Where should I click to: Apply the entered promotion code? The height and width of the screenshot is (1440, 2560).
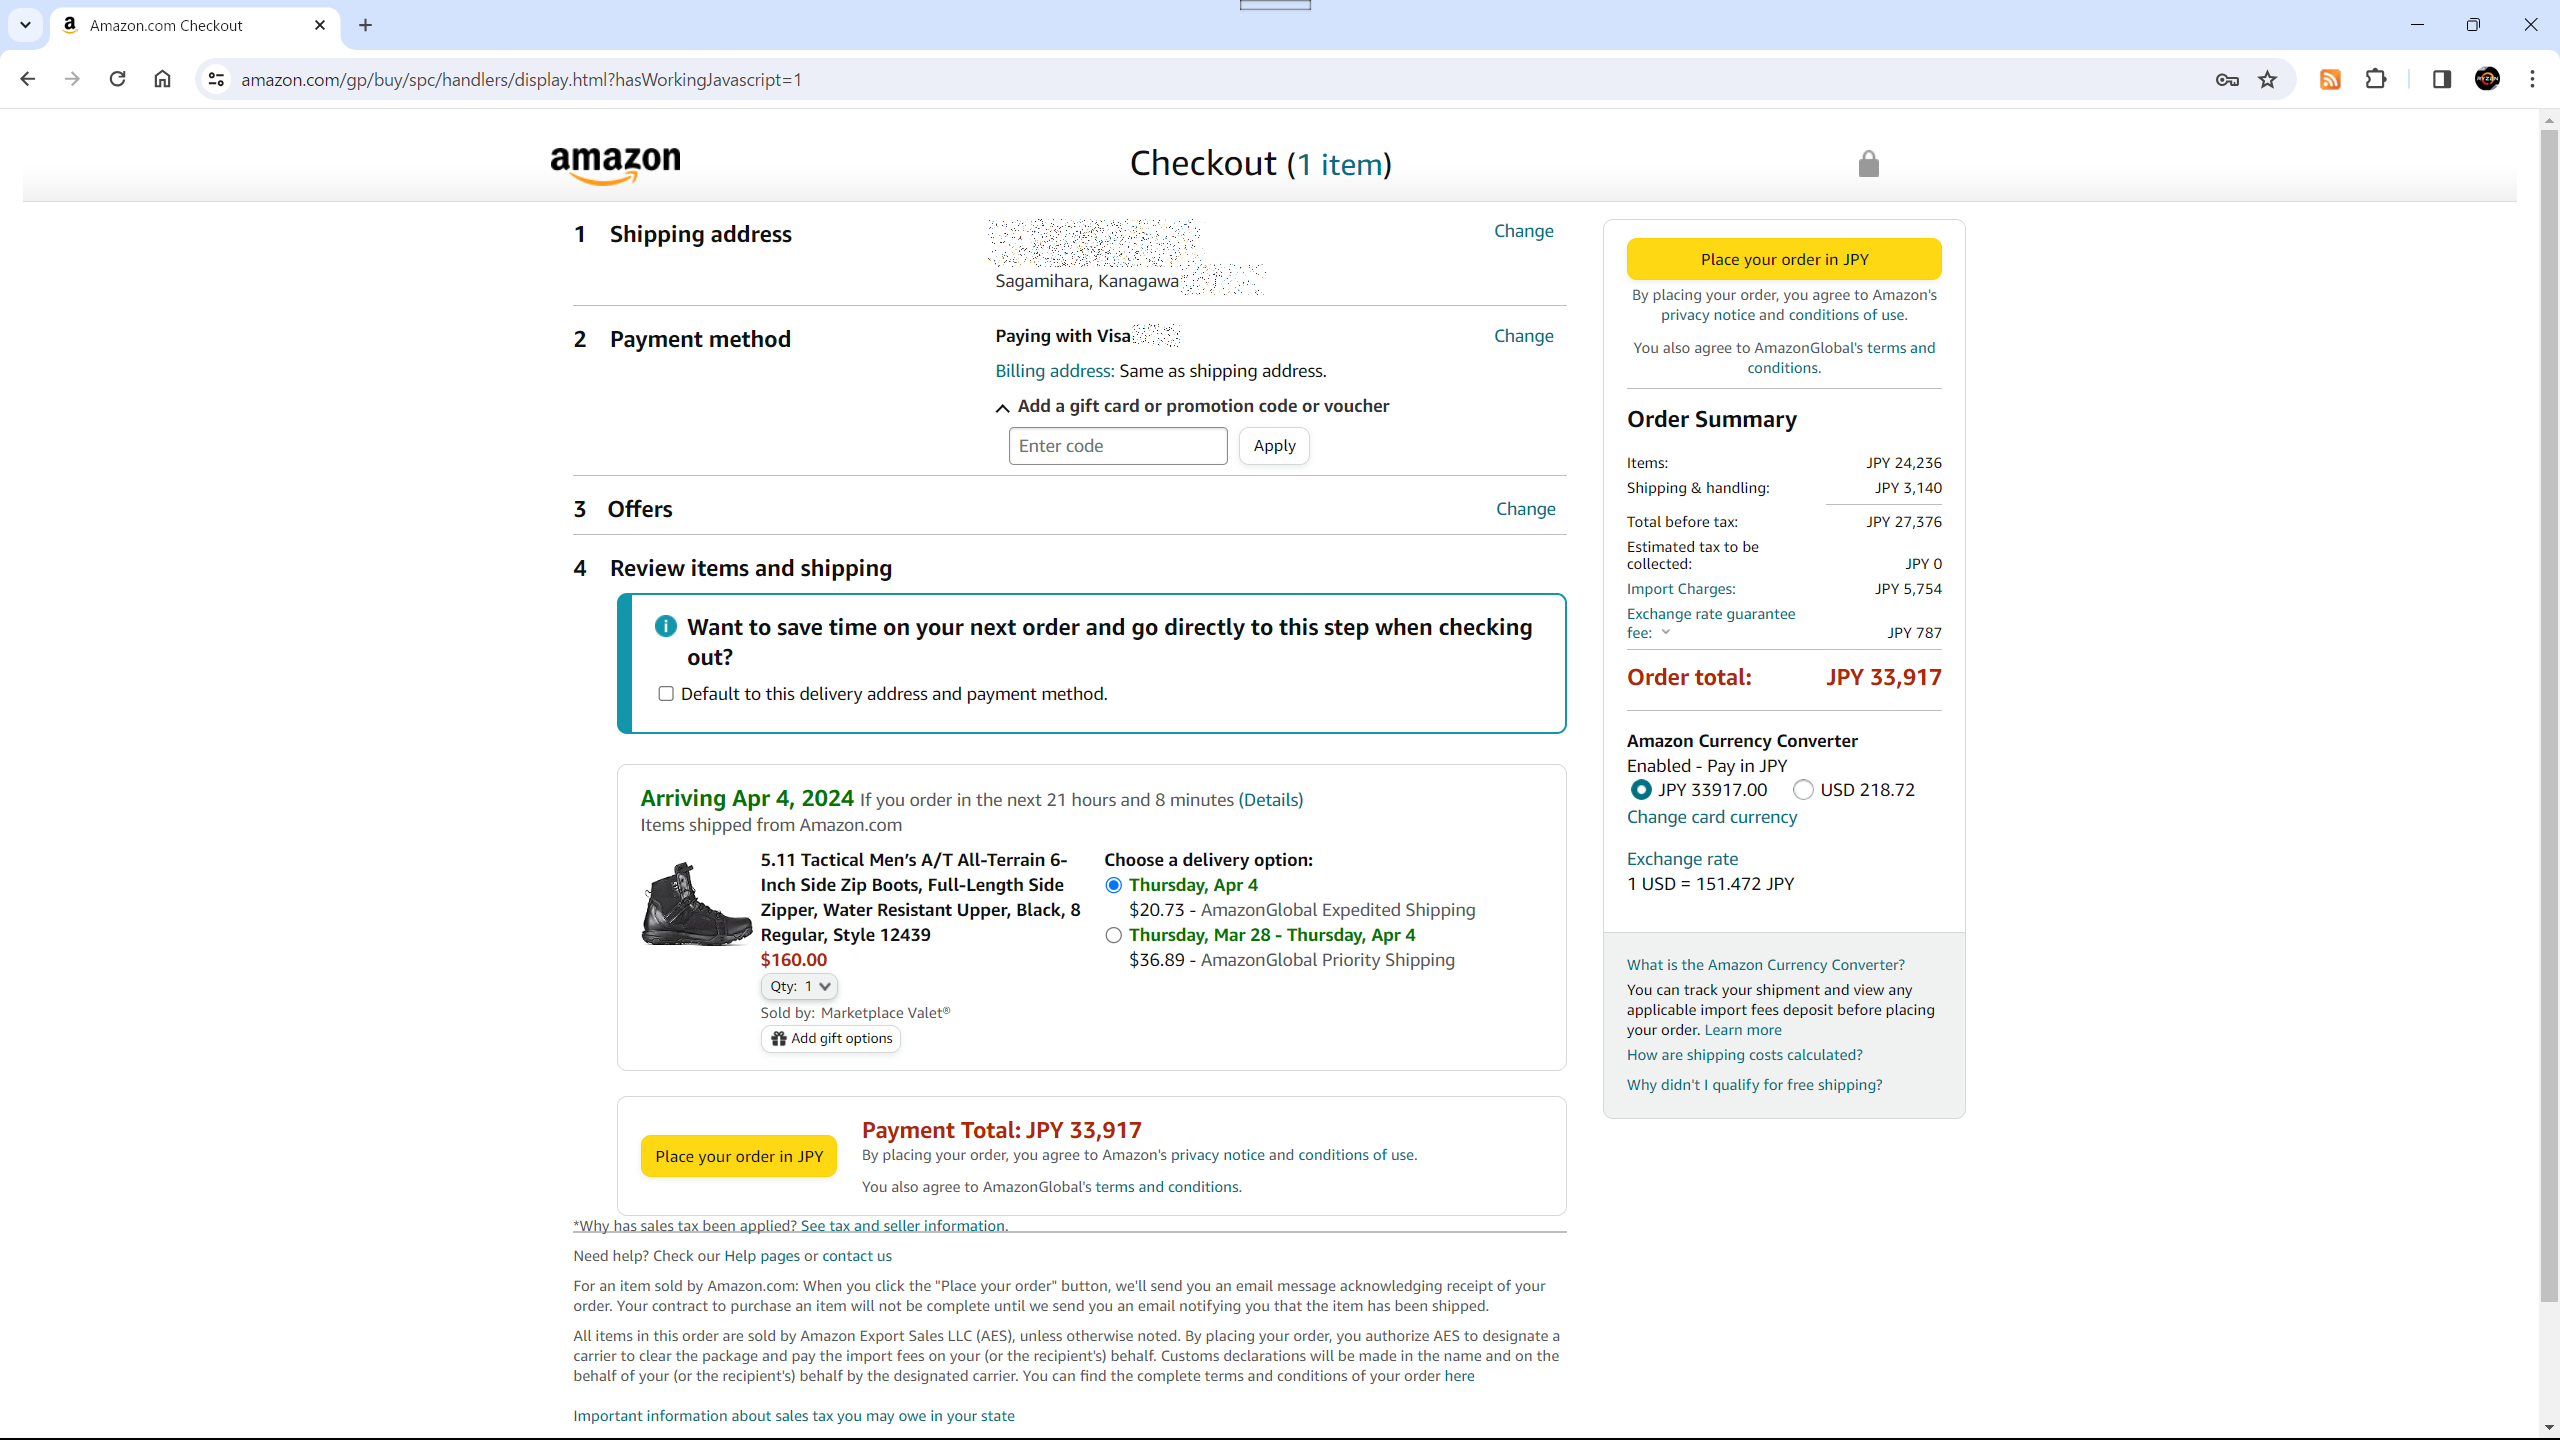pos(1274,446)
